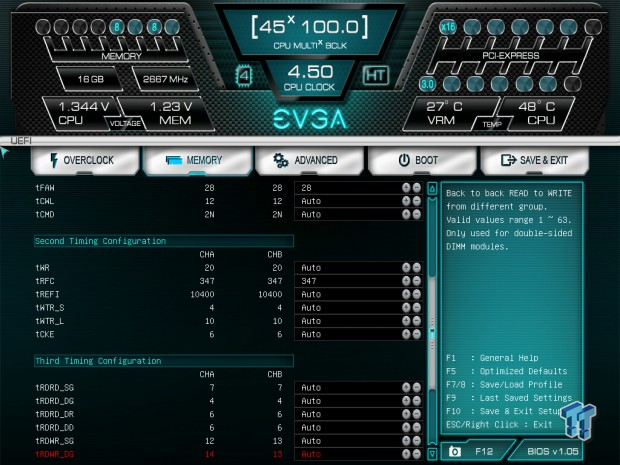This screenshot has height=465, width=620.
Task: Increase tFAW value with plus button
Action: tap(406, 188)
